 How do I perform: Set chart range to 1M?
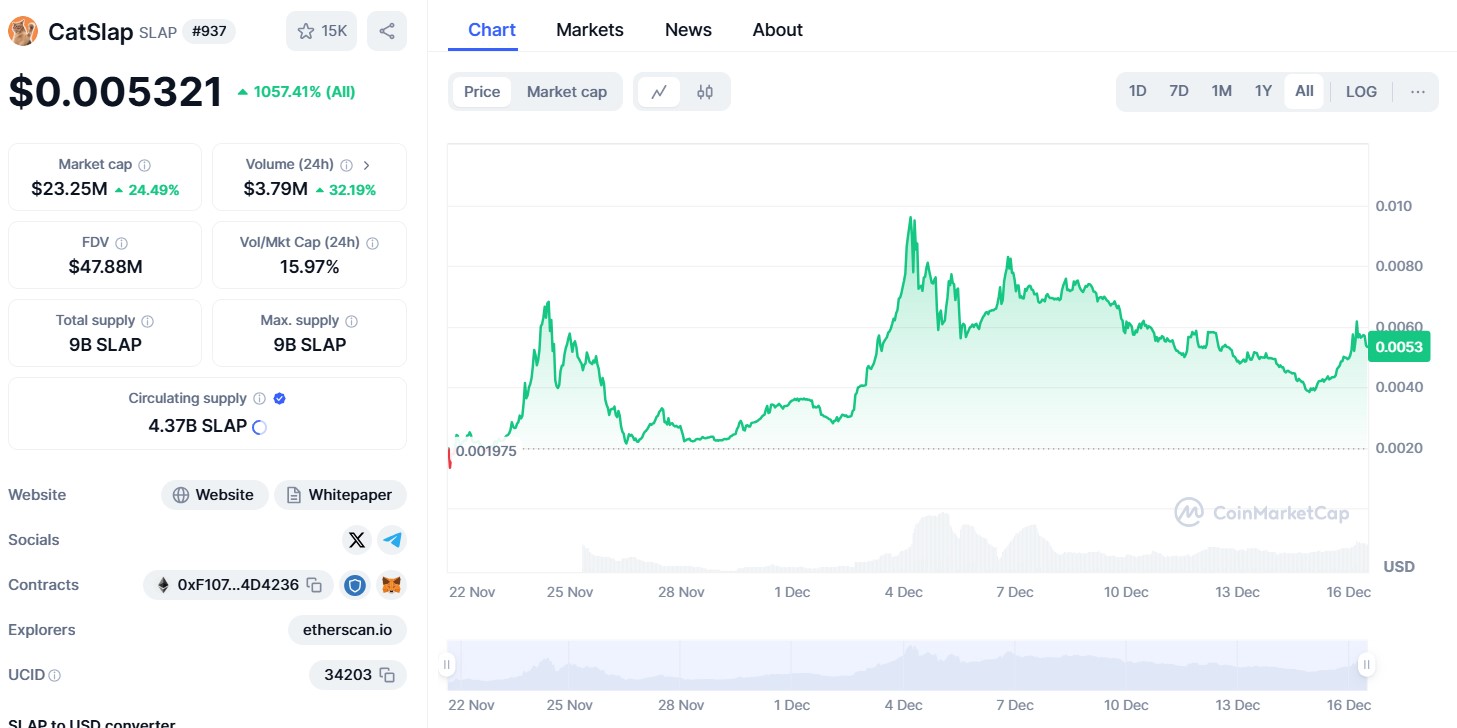click(x=1222, y=92)
